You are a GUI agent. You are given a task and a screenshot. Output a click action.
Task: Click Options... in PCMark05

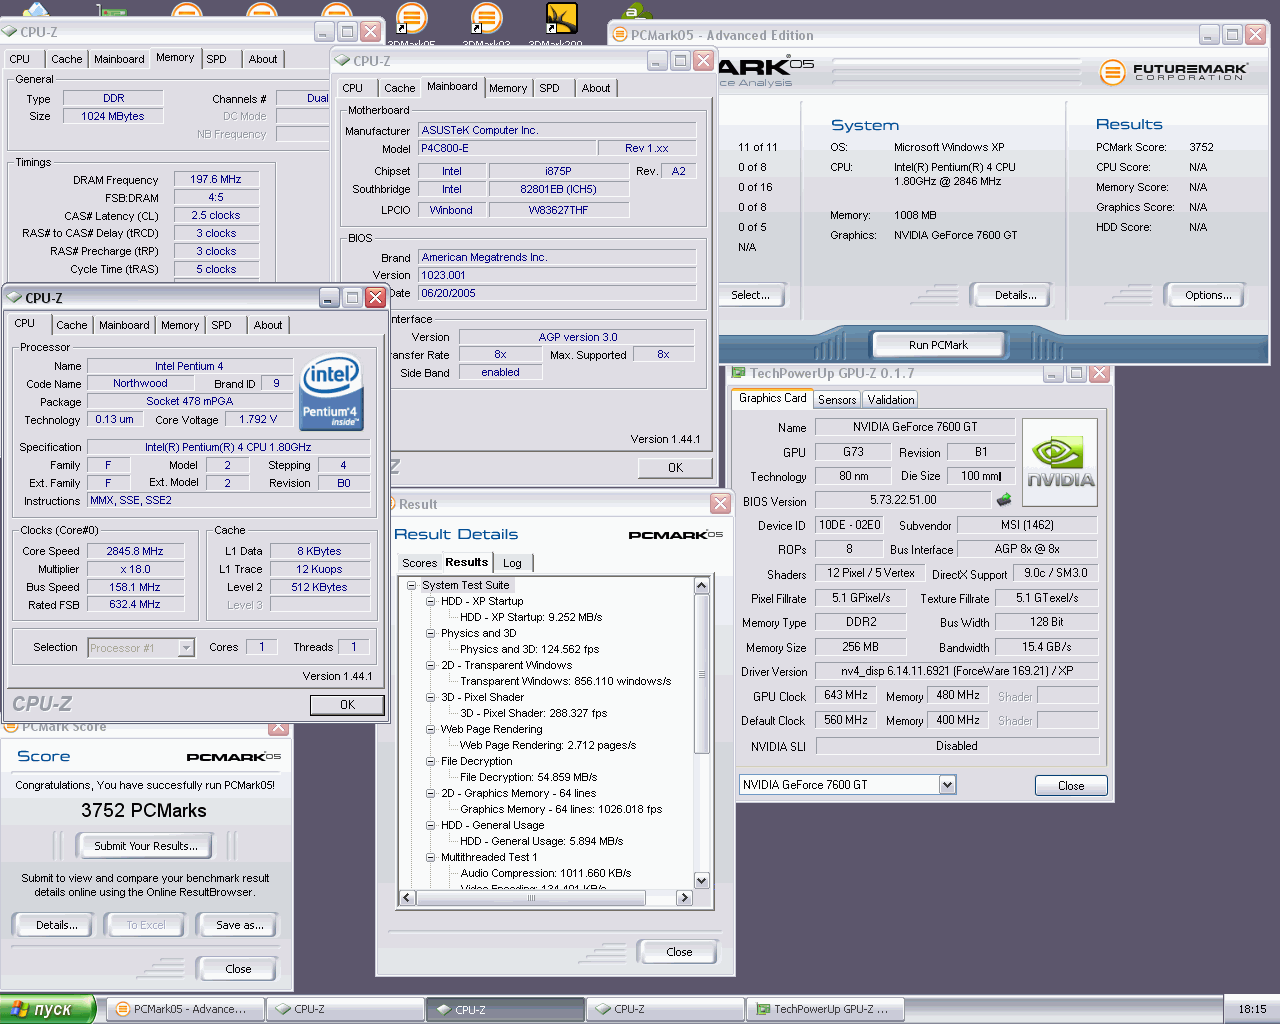[1208, 295]
